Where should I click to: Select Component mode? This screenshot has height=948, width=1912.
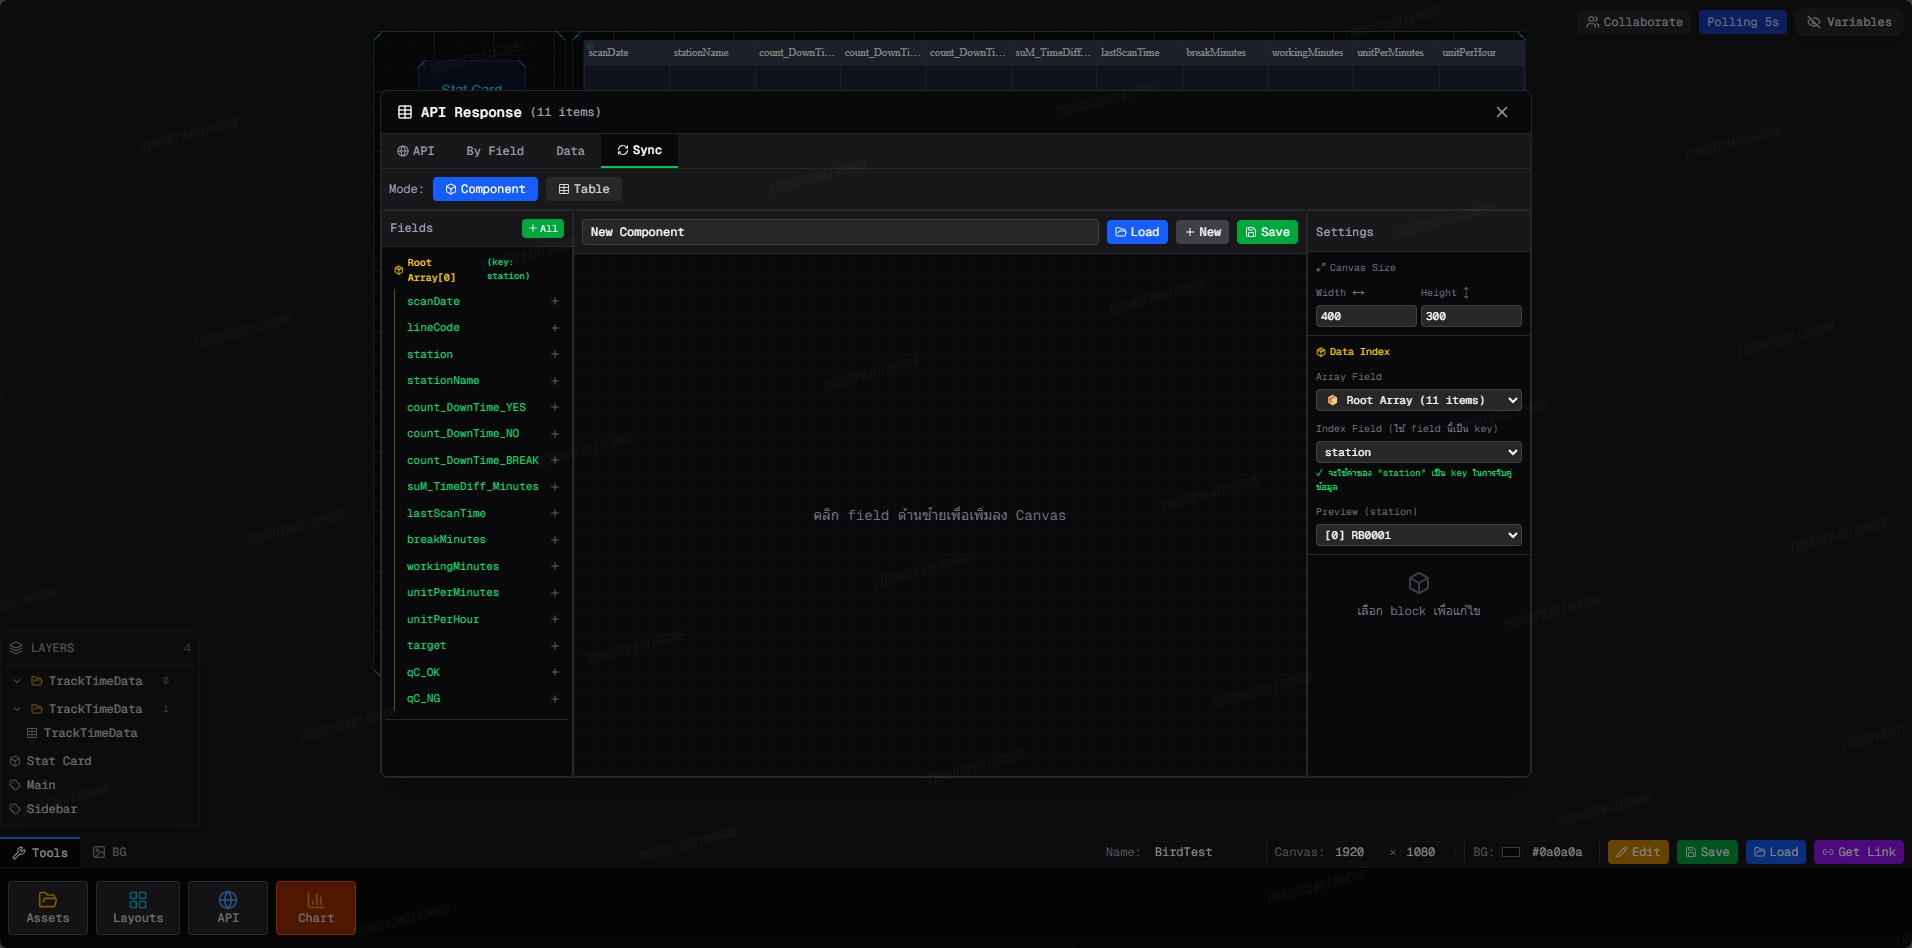tap(485, 189)
